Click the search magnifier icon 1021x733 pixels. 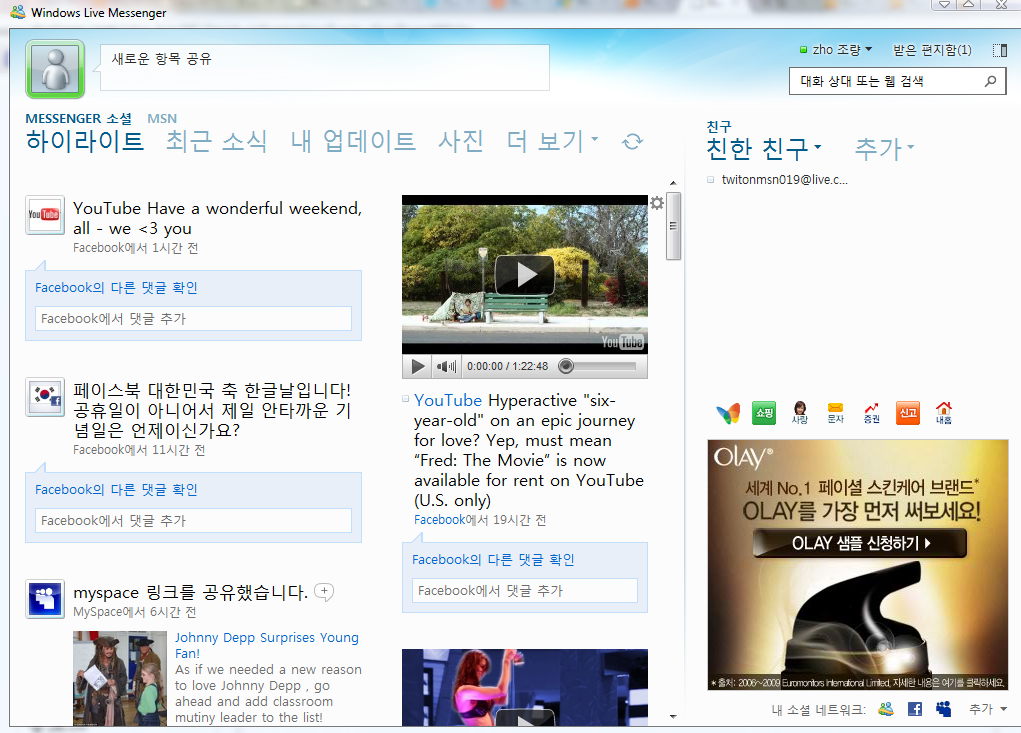[x=990, y=81]
